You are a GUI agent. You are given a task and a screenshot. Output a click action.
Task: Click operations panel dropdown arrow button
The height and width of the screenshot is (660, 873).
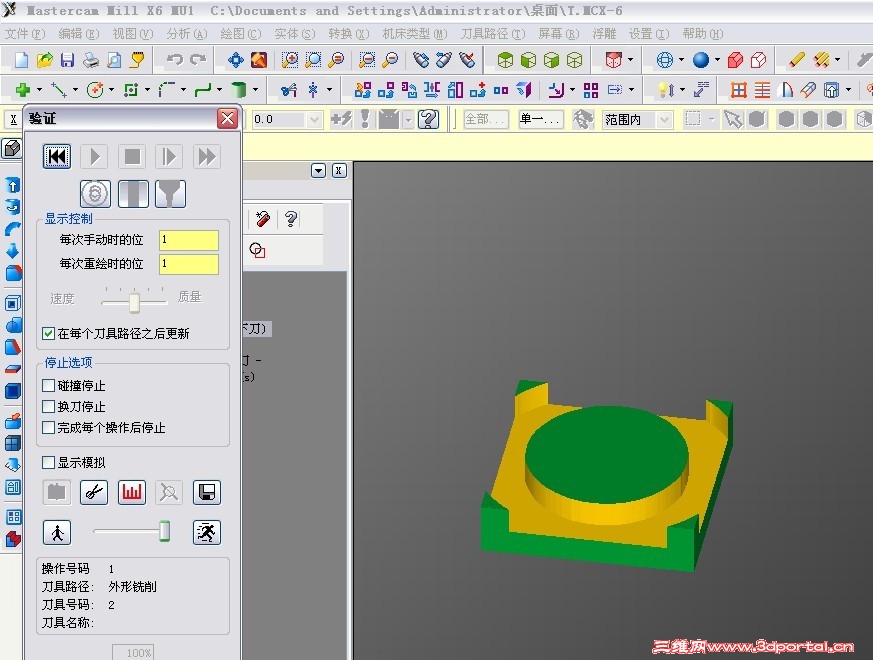pos(318,170)
